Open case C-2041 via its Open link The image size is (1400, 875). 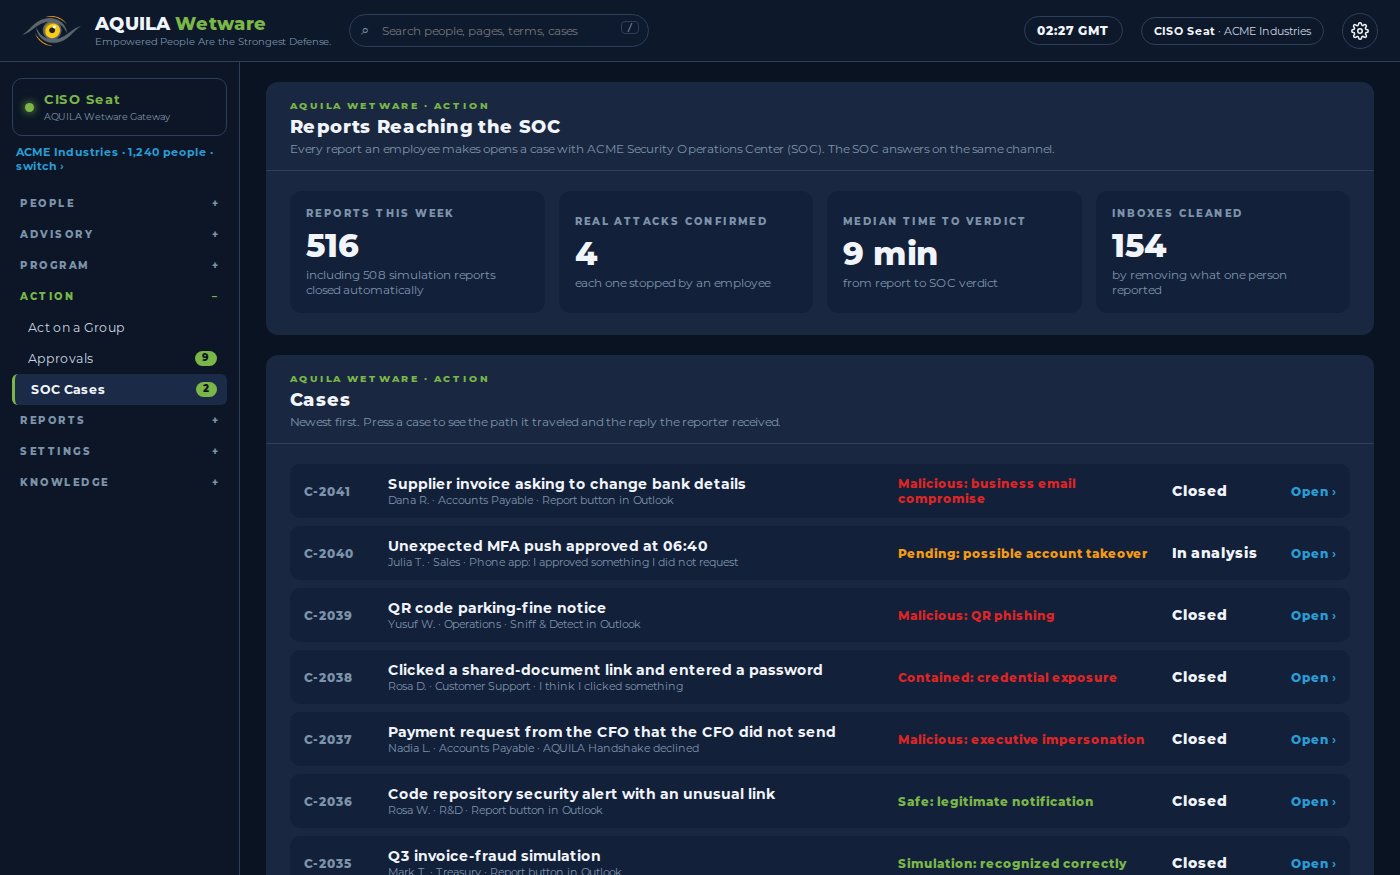click(1313, 491)
